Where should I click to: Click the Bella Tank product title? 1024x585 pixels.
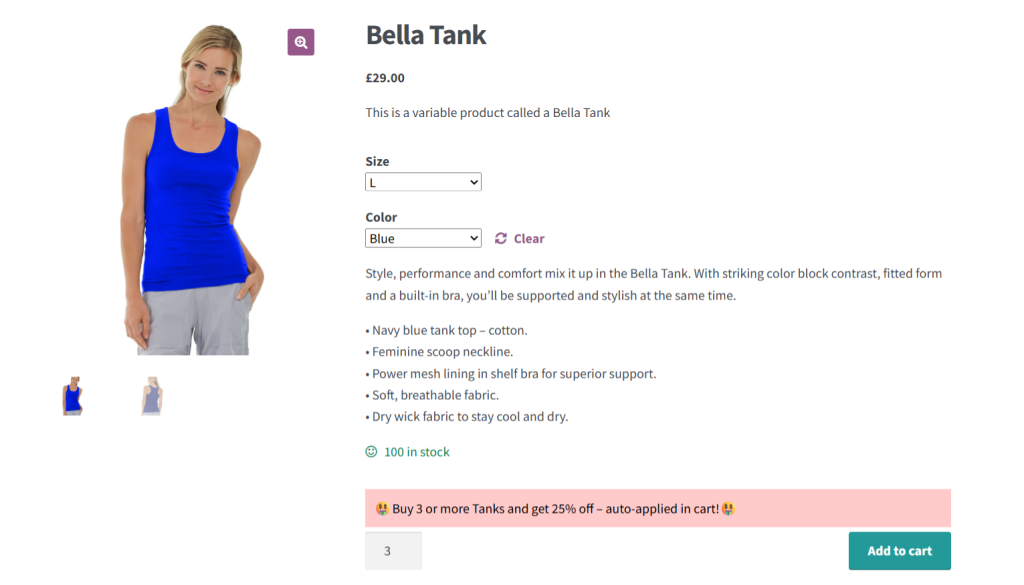pyautogui.click(x=426, y=35)
